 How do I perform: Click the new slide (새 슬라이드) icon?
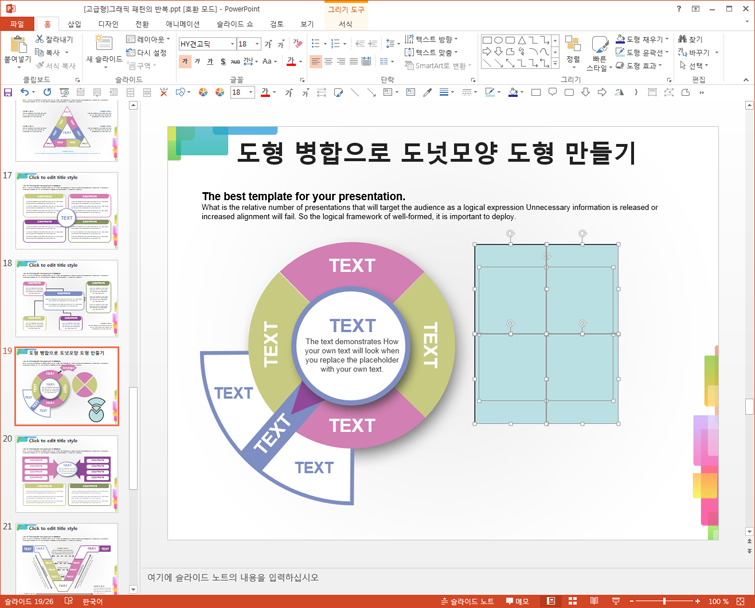pyautogui.click(x=104, y=43)
